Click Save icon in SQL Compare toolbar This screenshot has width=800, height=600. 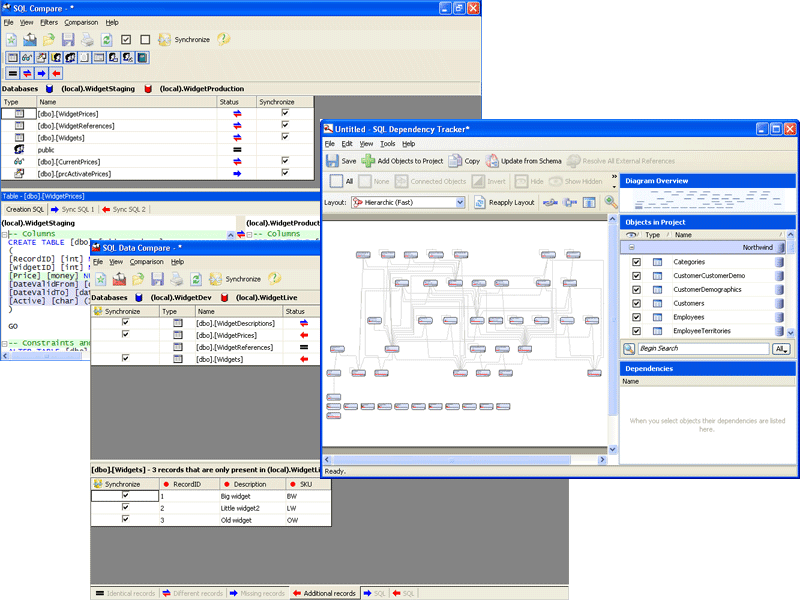pyautogui.click(x=68, y=39)
